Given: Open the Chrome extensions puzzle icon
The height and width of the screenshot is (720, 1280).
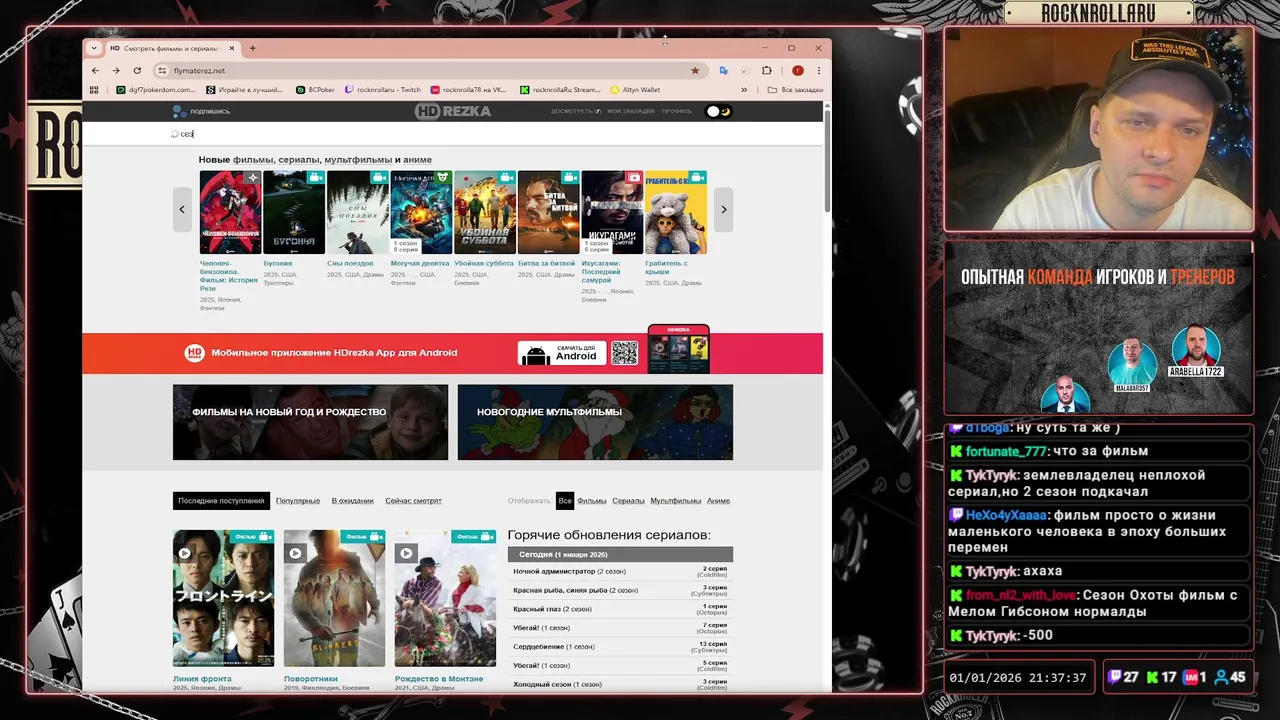Looking at the screenshot, I should pos(767,70).
